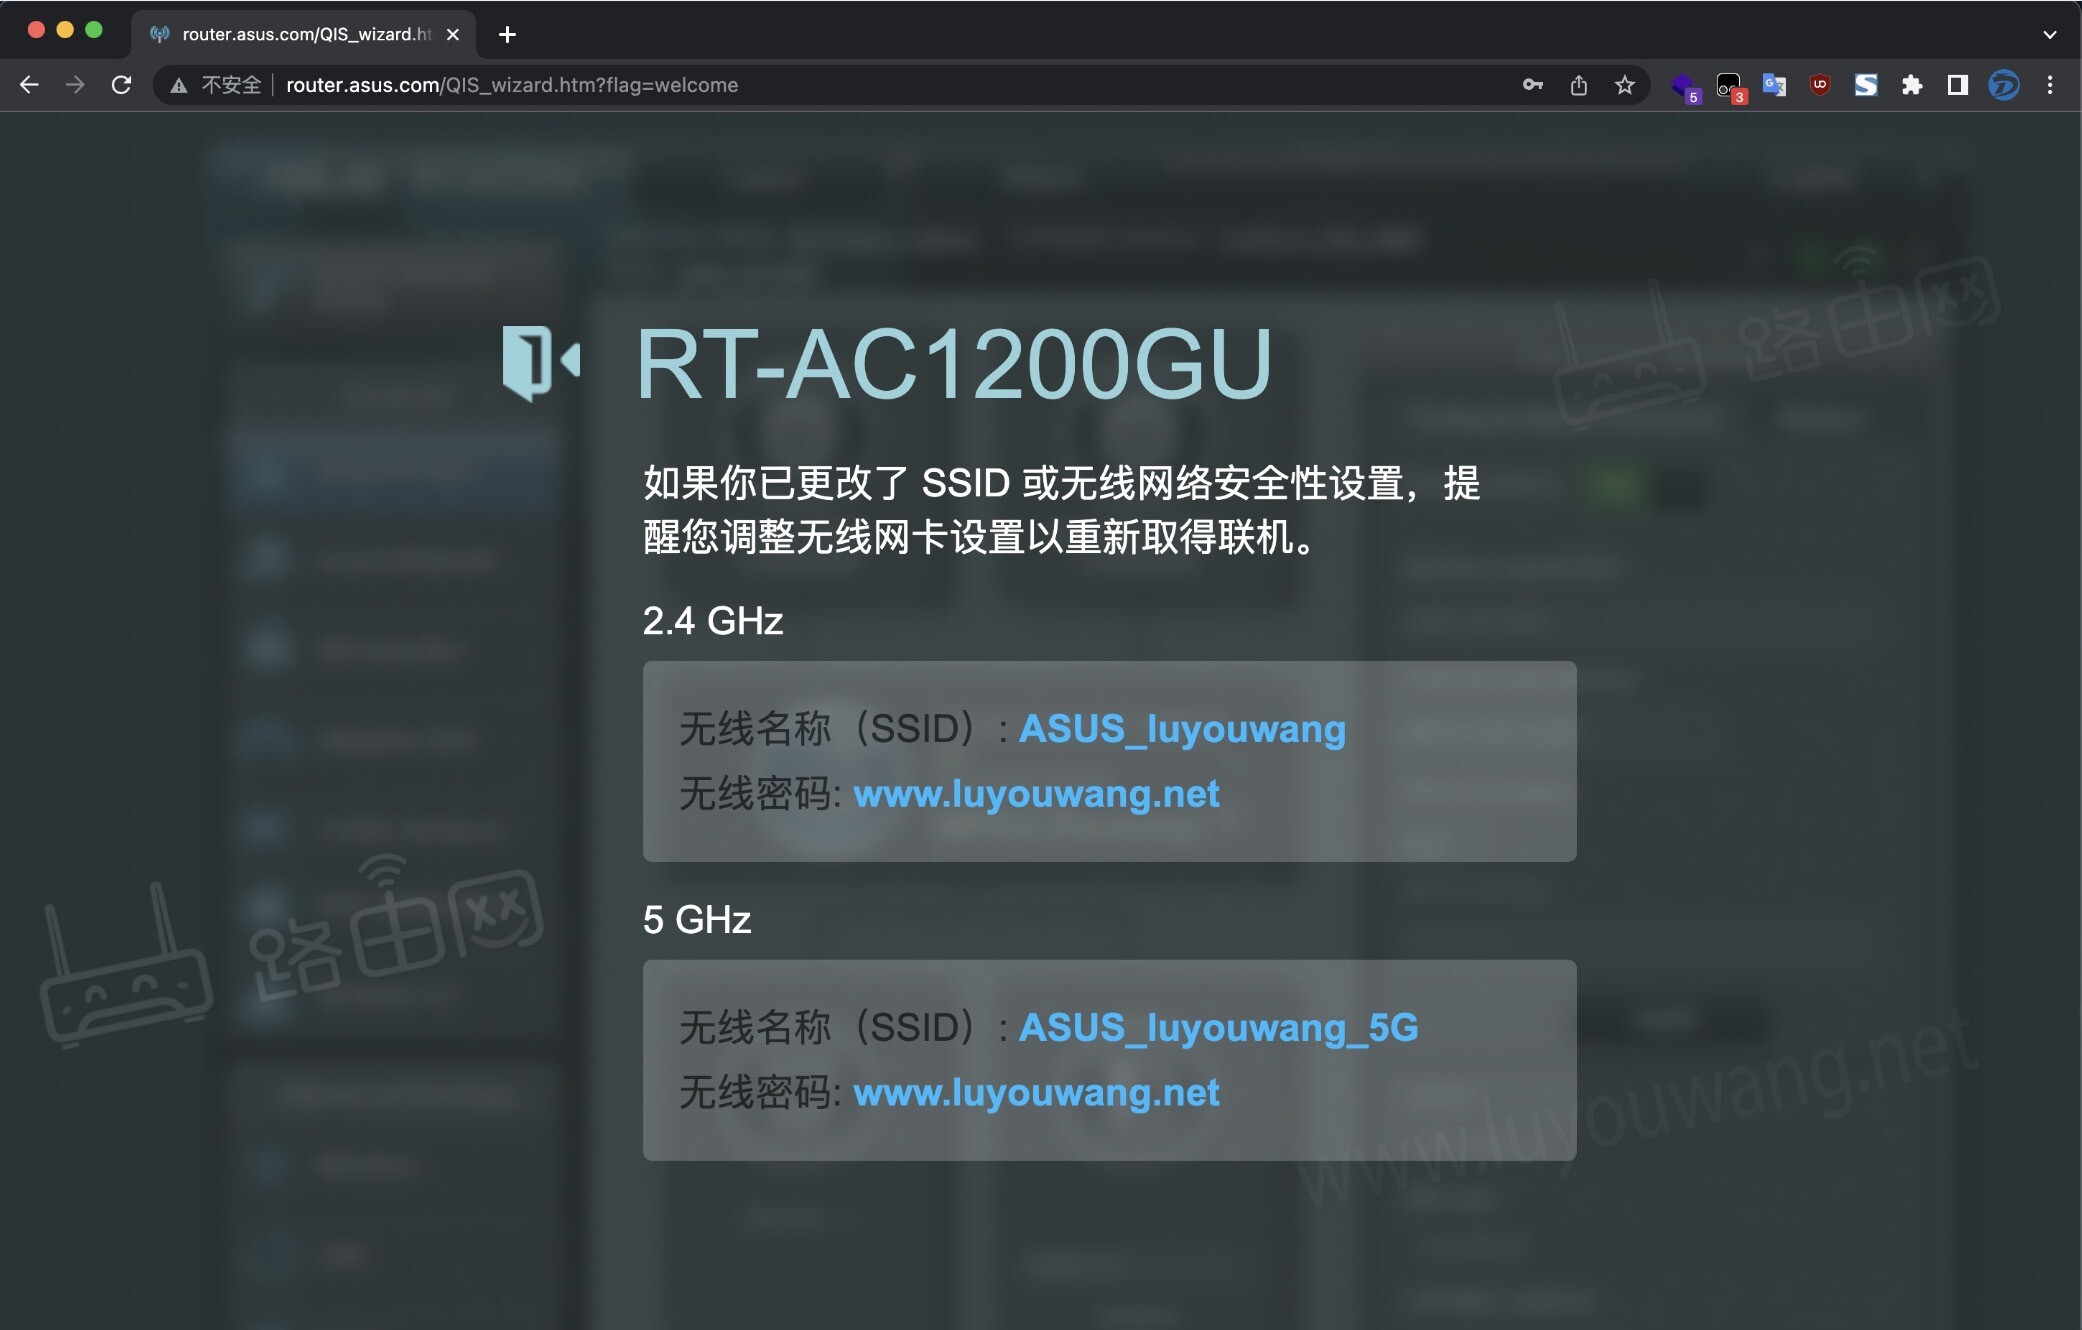Click the blue 'S' extension icon
Viewport: 2082px width, 1330px height.
1866,85
